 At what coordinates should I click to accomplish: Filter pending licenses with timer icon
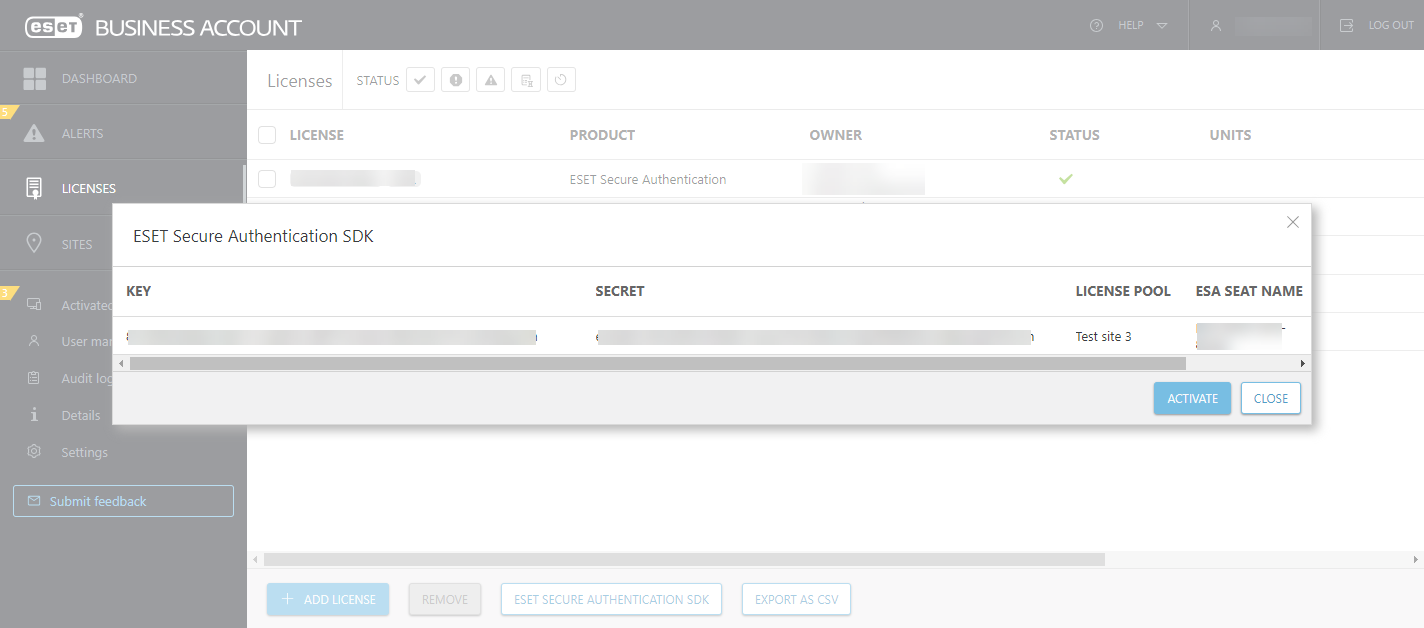point(561,79)
